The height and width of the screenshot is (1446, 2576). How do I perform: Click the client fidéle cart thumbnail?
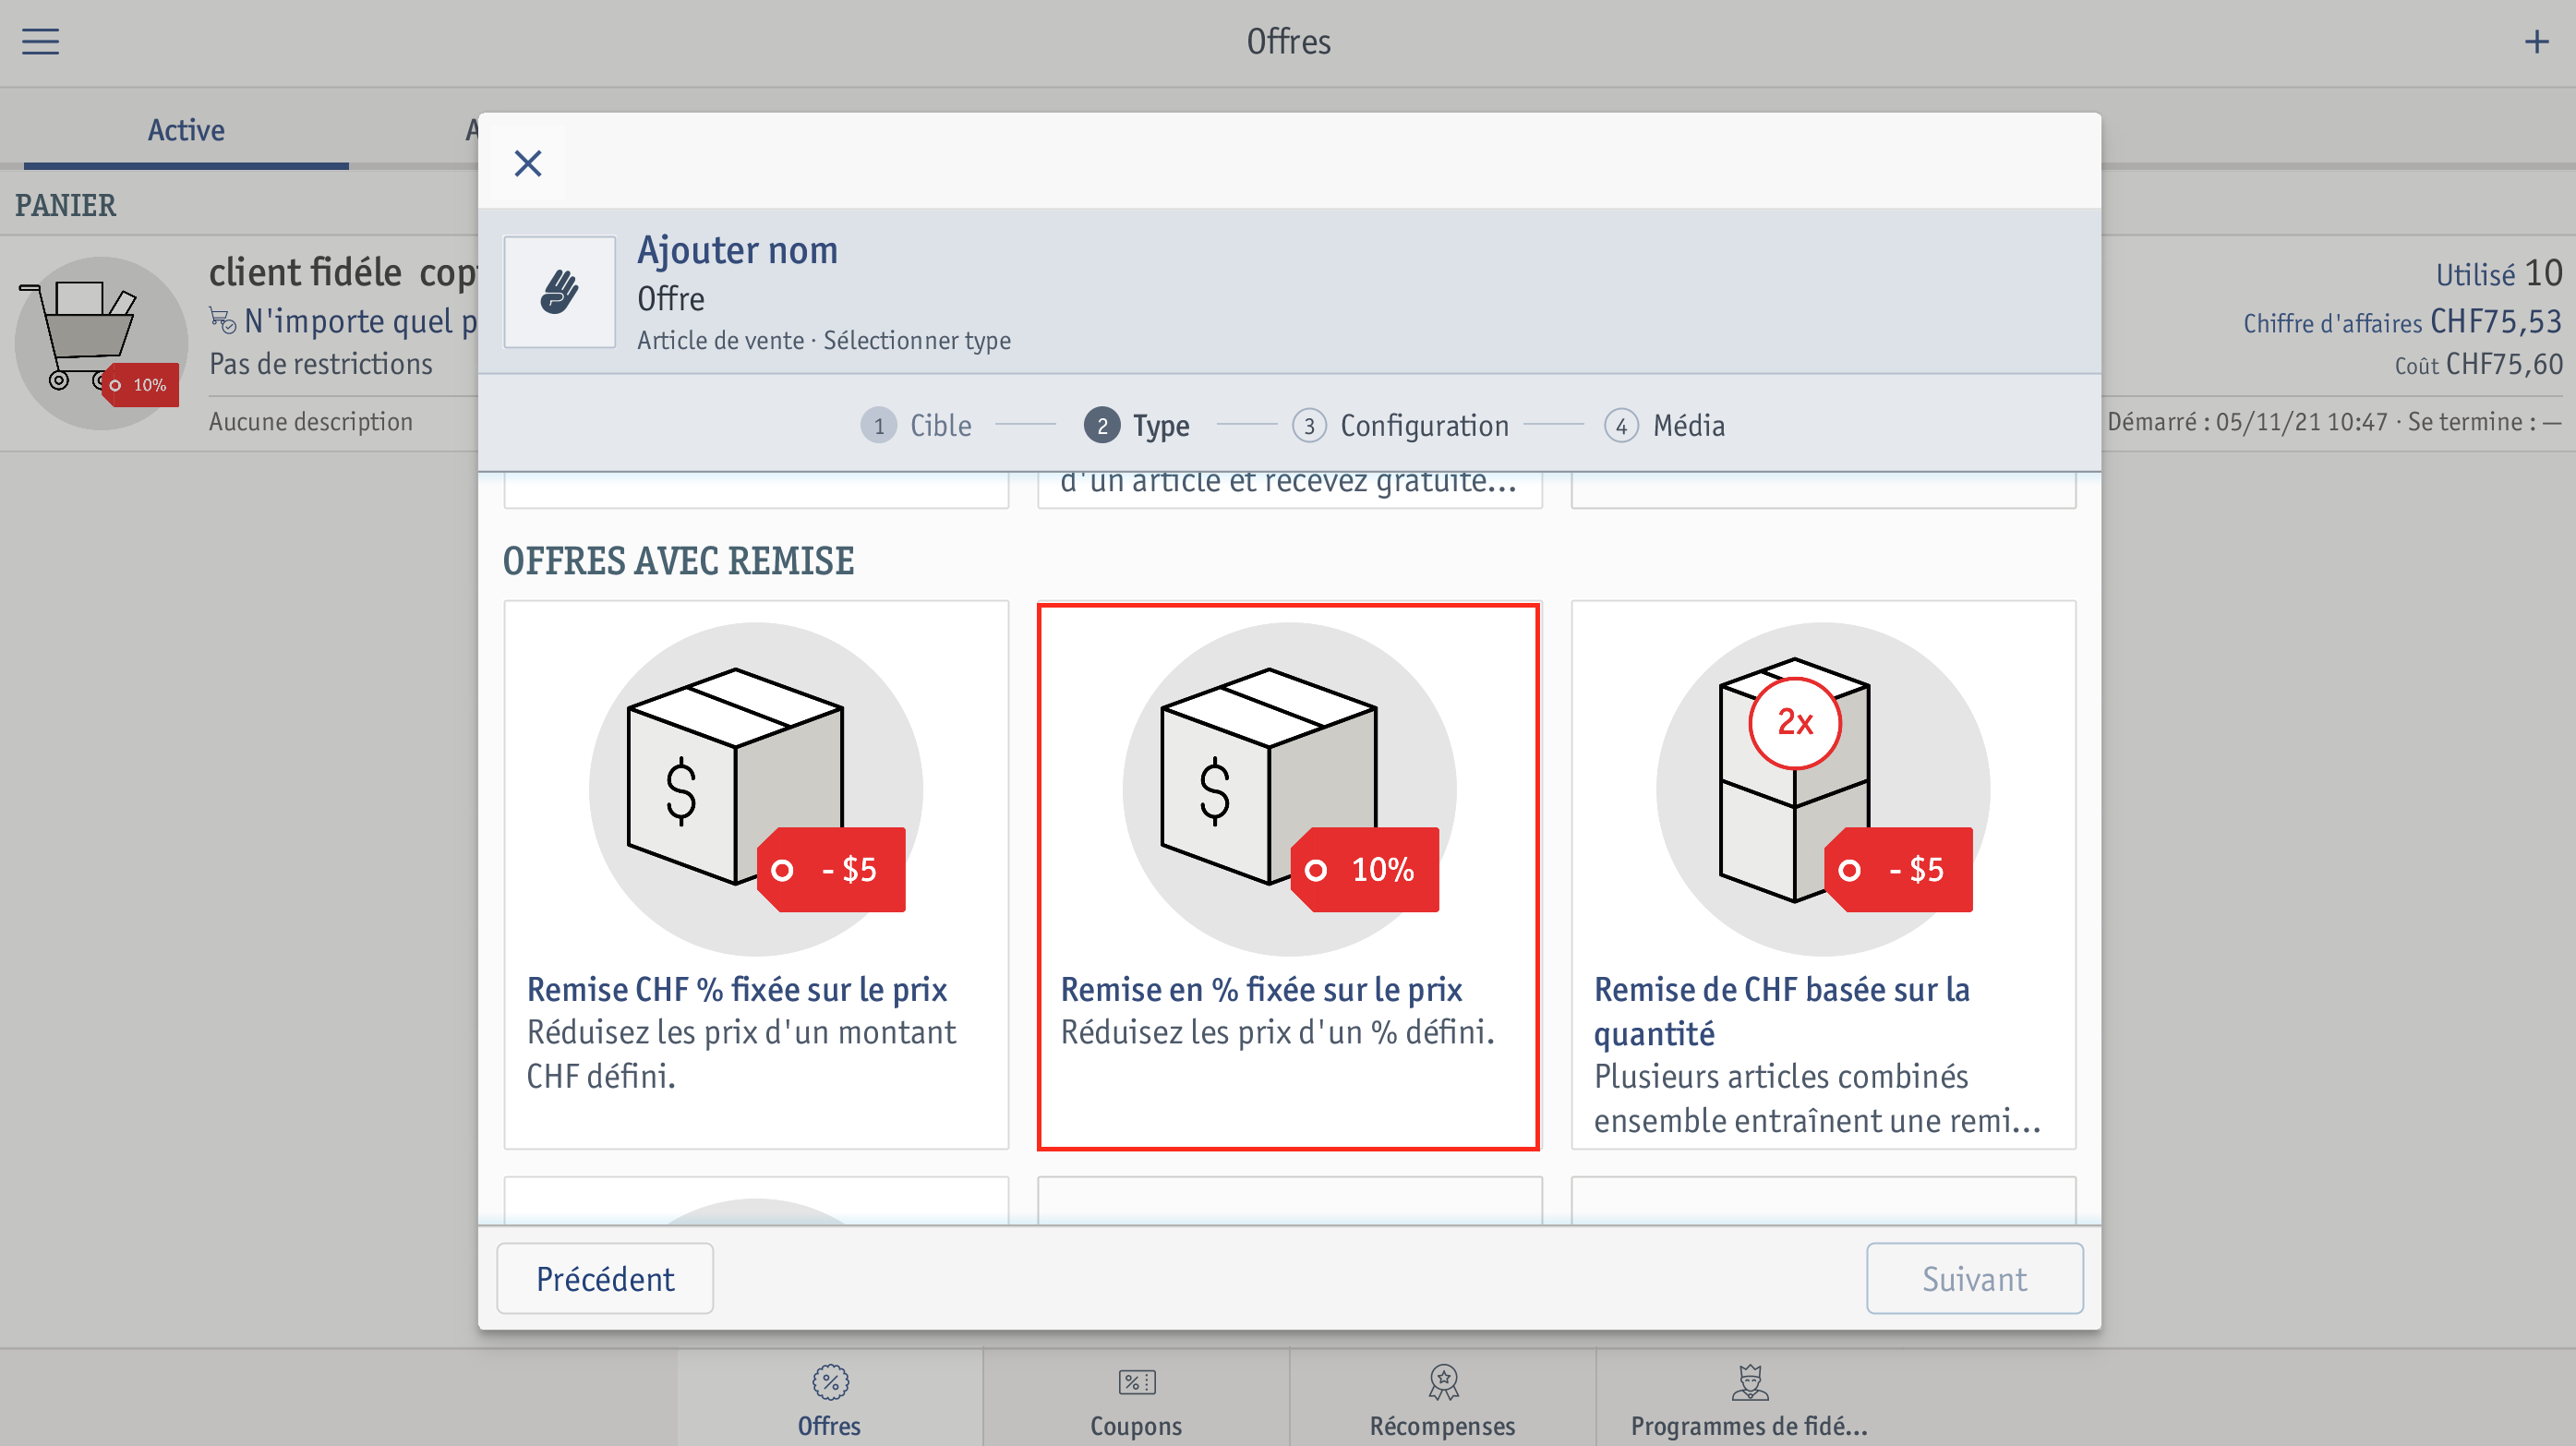[101, 343]
